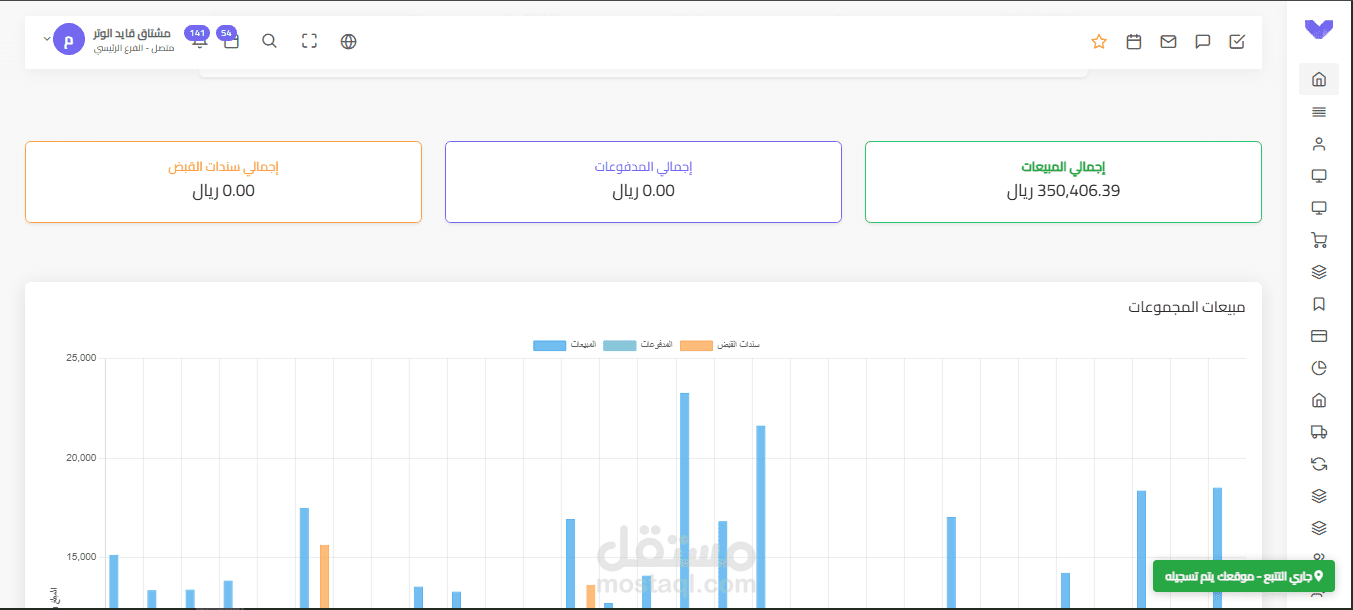Click the purple app logo in the sidebar

point(1318,30)
